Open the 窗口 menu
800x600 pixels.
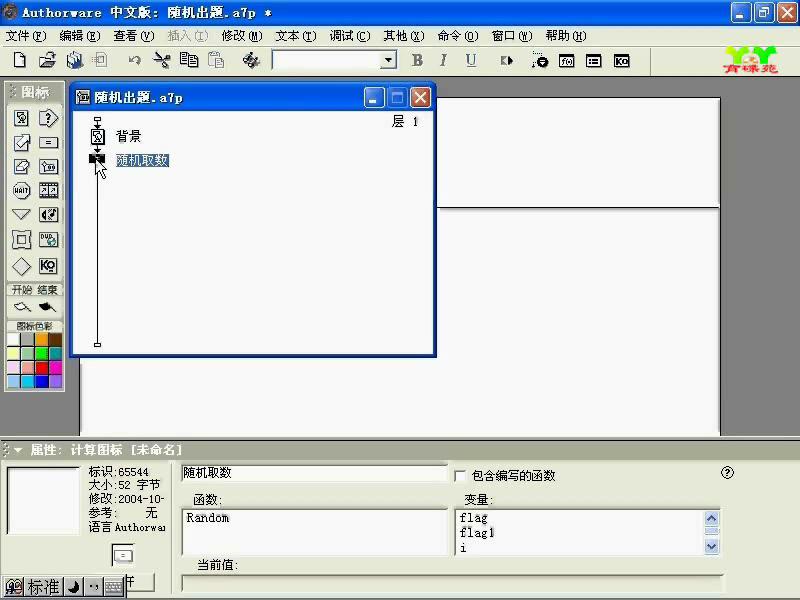tap(512, 36)
